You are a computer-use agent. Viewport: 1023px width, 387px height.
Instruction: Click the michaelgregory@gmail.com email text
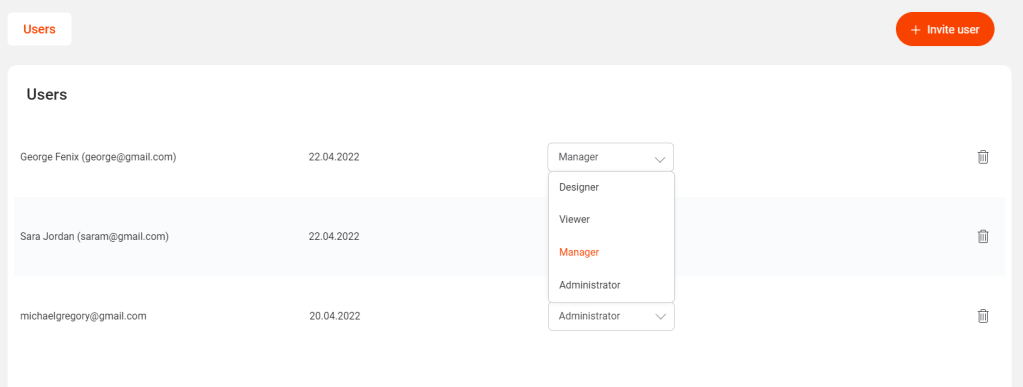pyautogui.click(x=84, y=316)
